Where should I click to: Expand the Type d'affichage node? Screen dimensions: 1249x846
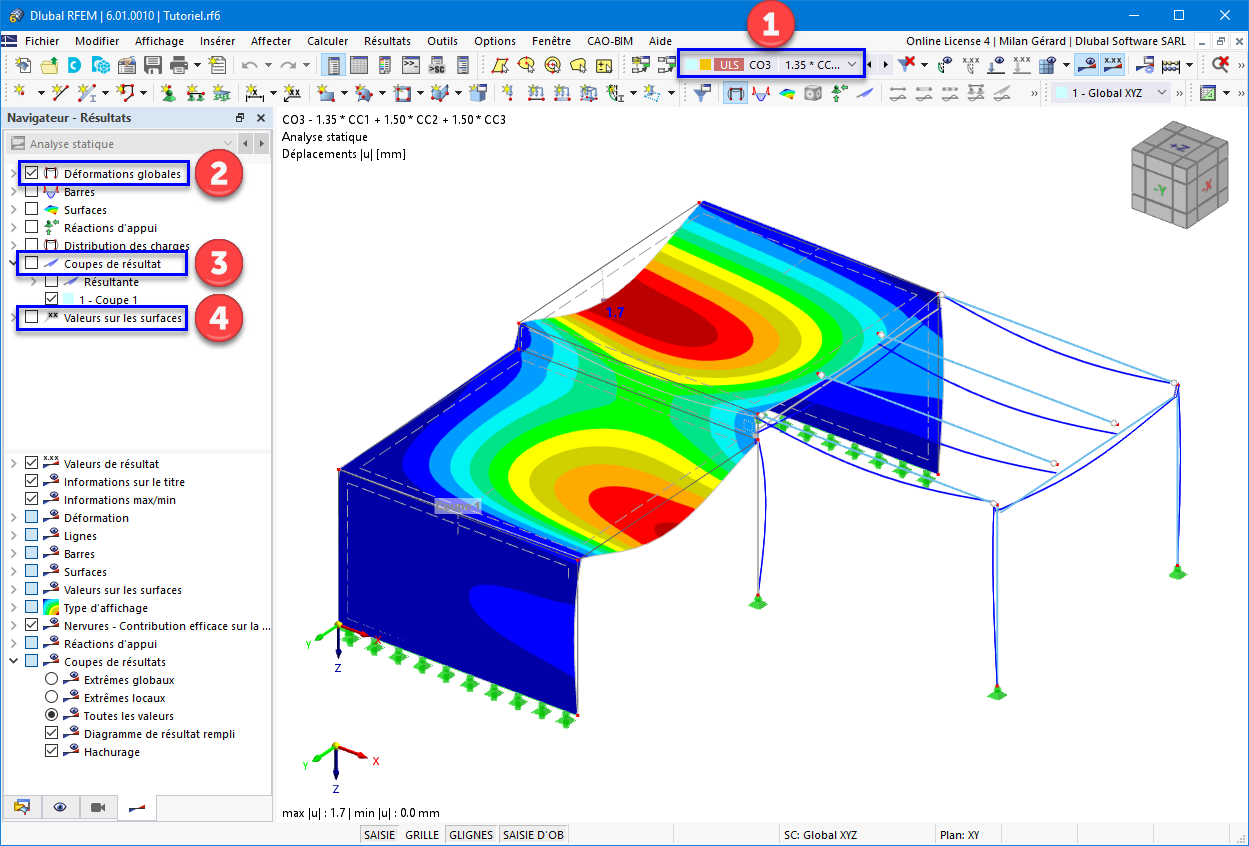coord(13,608)
